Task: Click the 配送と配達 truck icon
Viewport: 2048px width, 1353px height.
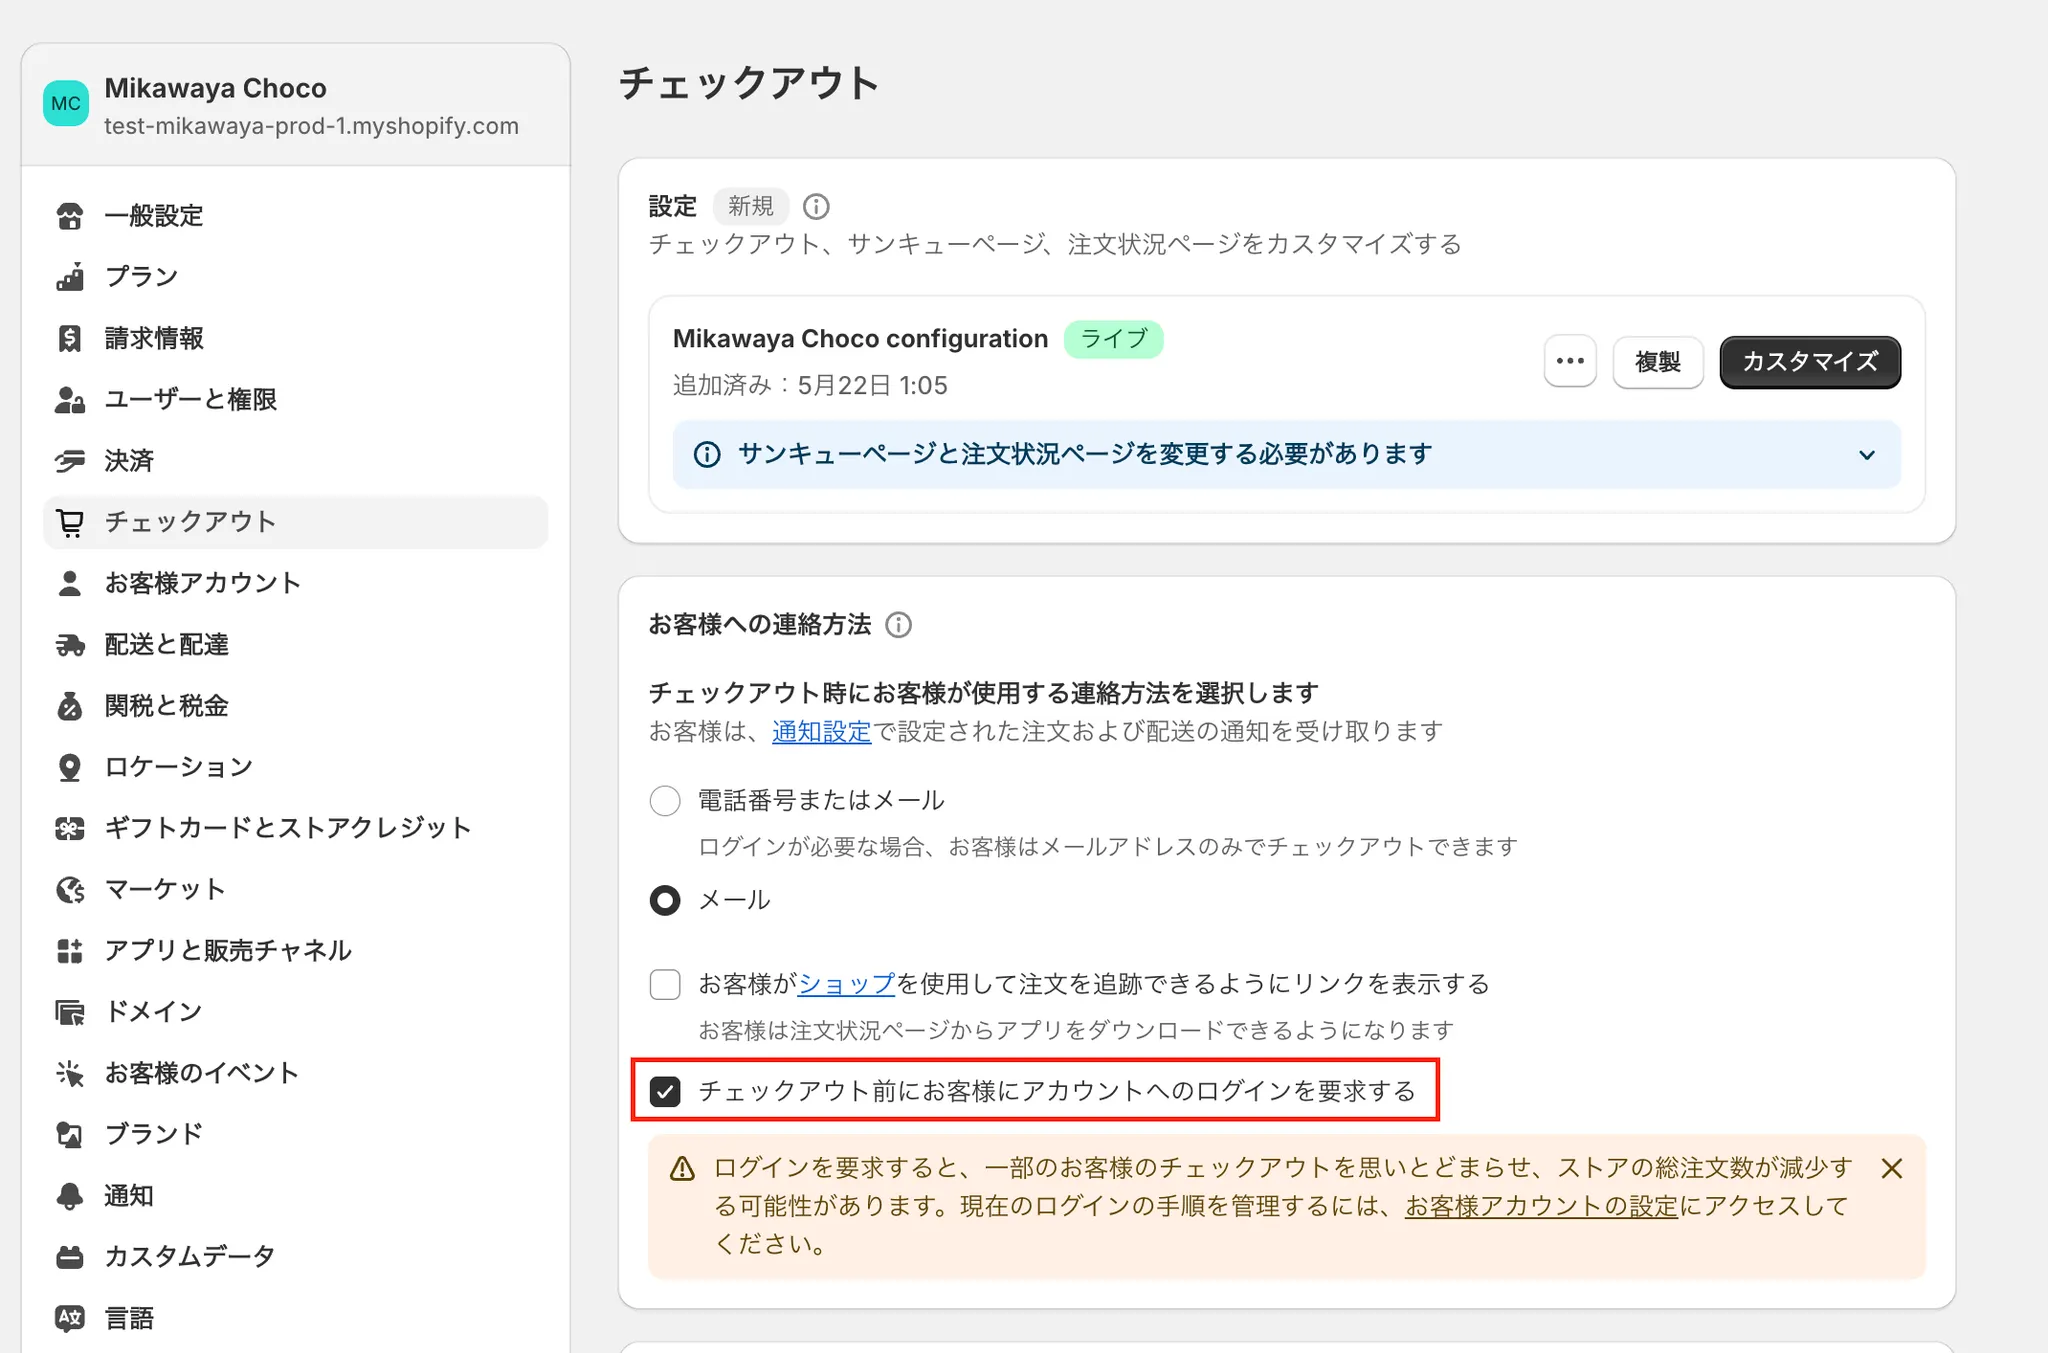Action: pyautogui.click(x=70, y=645)
